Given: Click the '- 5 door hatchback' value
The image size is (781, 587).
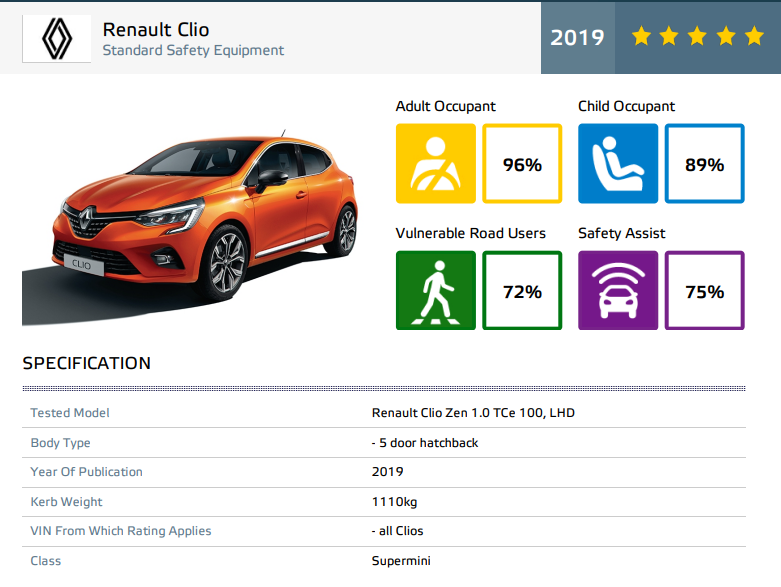Looking at the screenshot, I should [425, 443].
